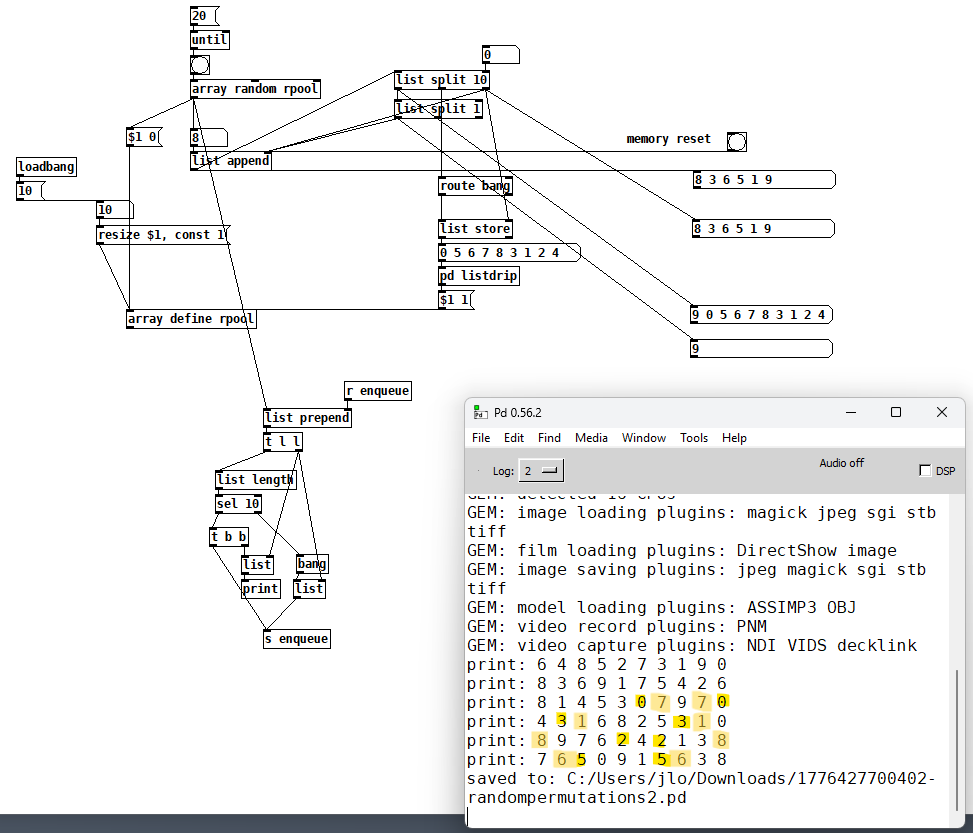Trigger the memory reset bang button
This screenshot has height=833, width=973.
coord(737,141)
